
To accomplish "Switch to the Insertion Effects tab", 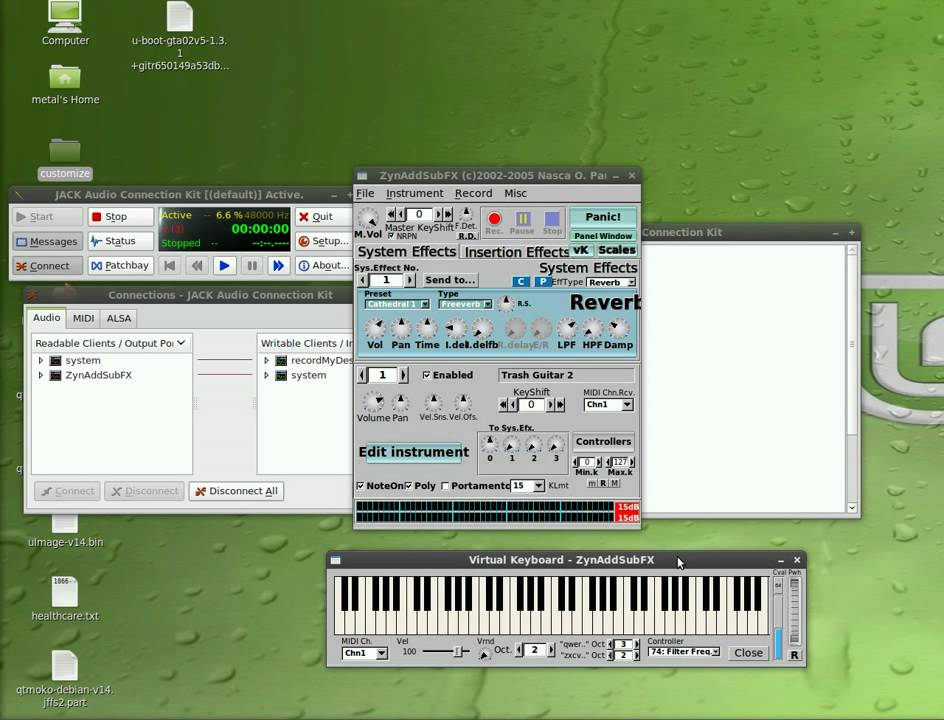I will pyautogui.click(x=516, y=252).
